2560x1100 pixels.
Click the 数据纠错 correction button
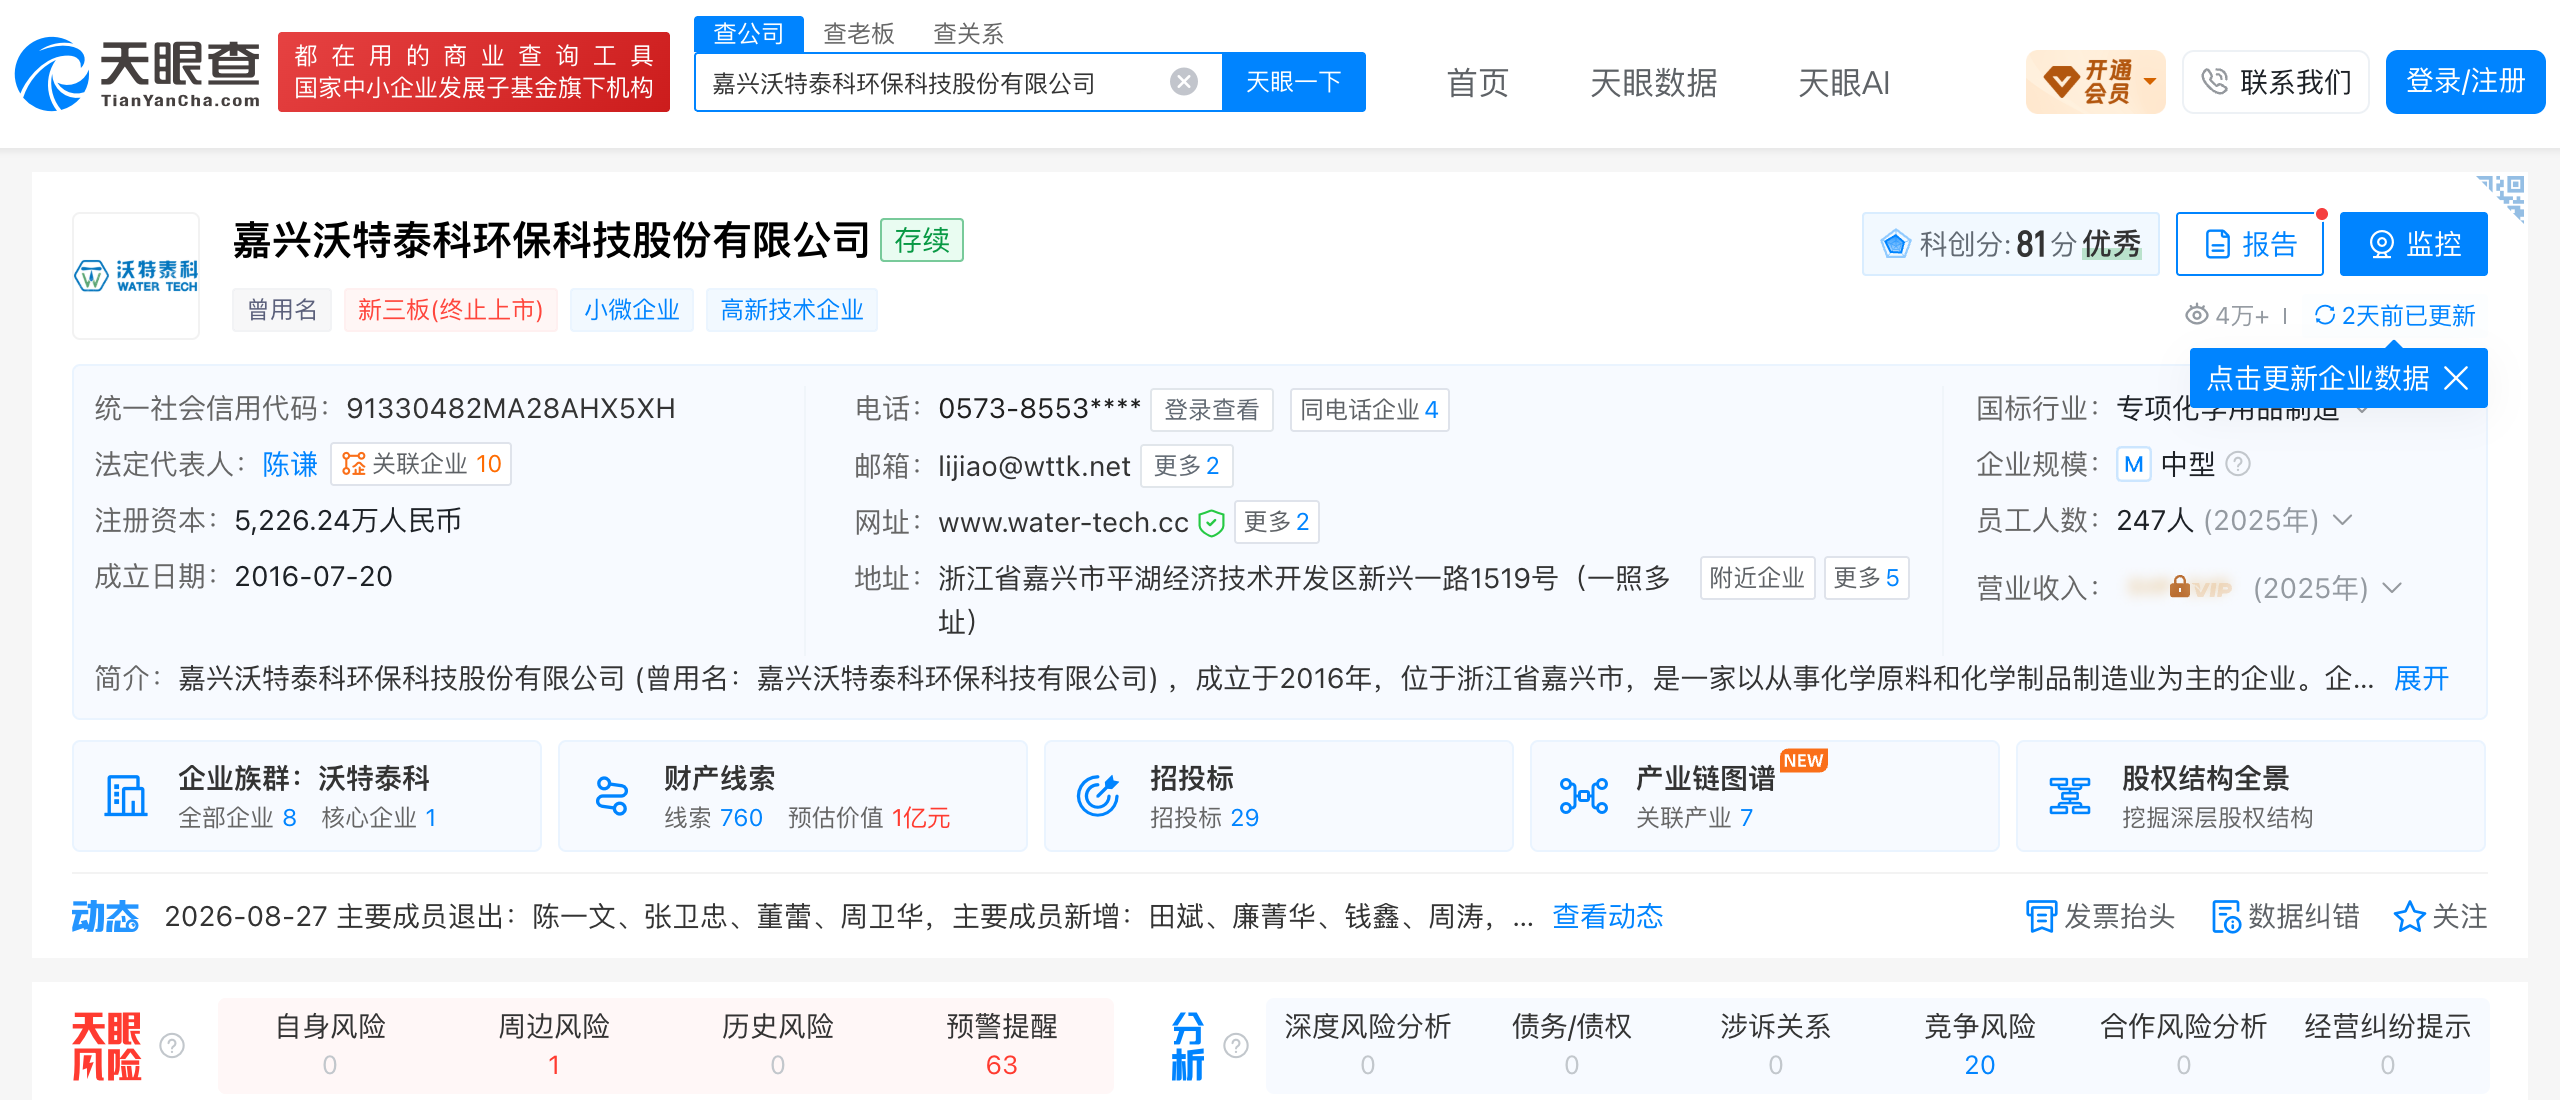pos(2285,916)
